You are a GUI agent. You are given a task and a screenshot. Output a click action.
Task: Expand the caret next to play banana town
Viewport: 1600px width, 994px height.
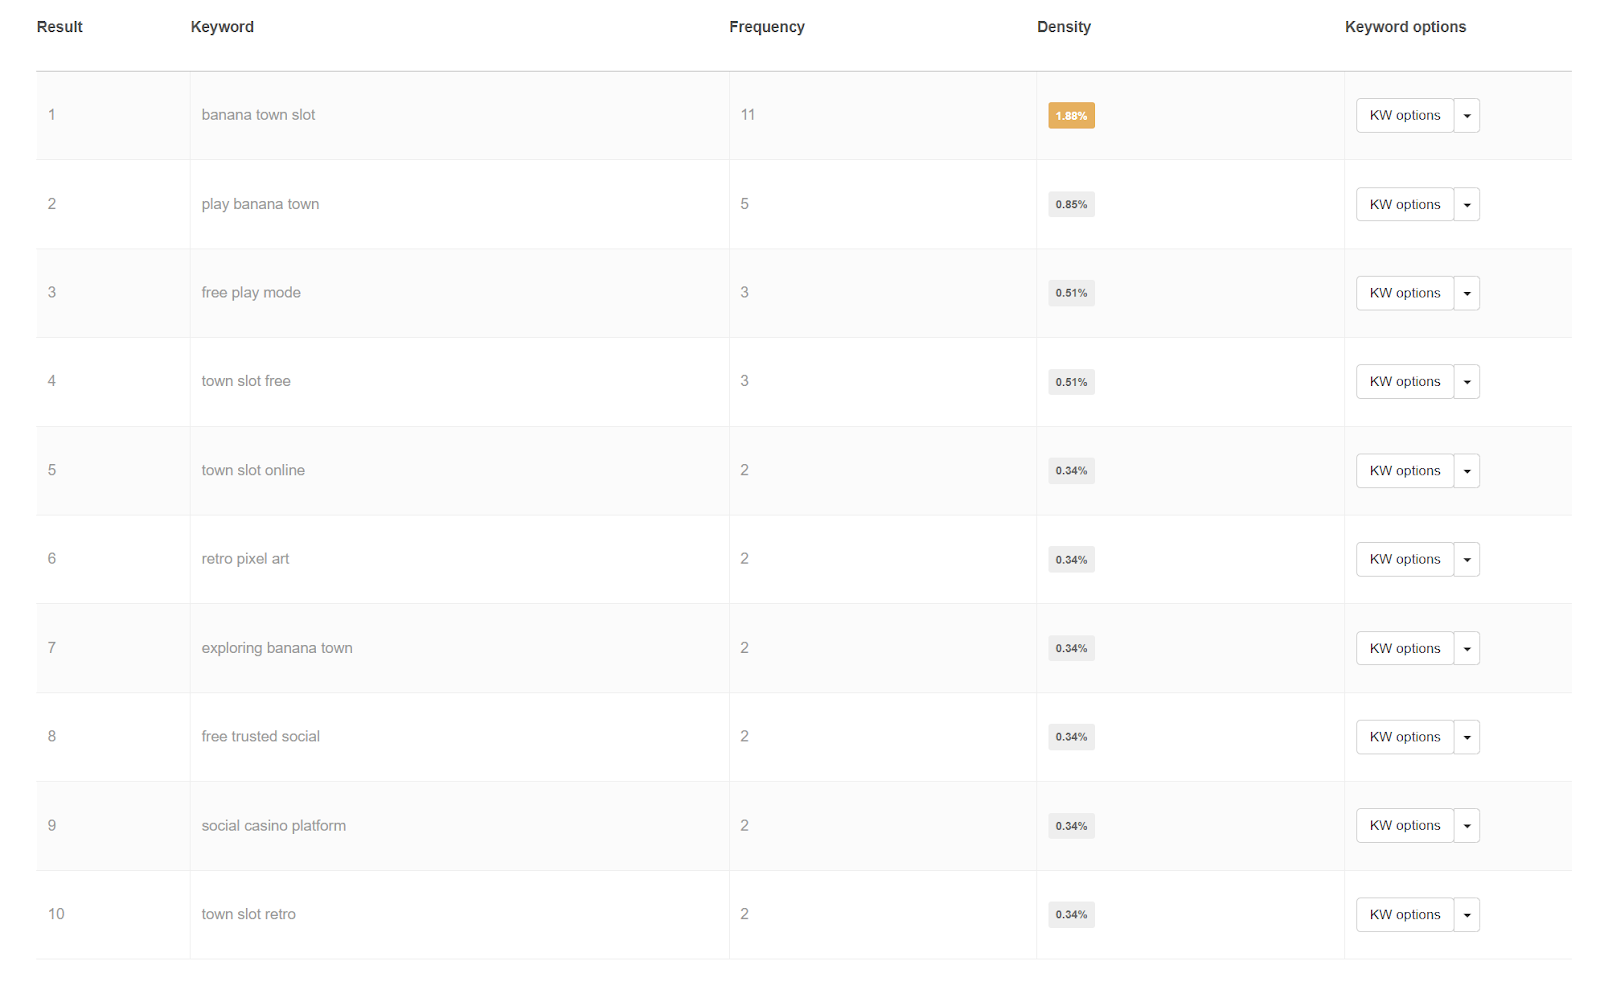(1466, 205)
